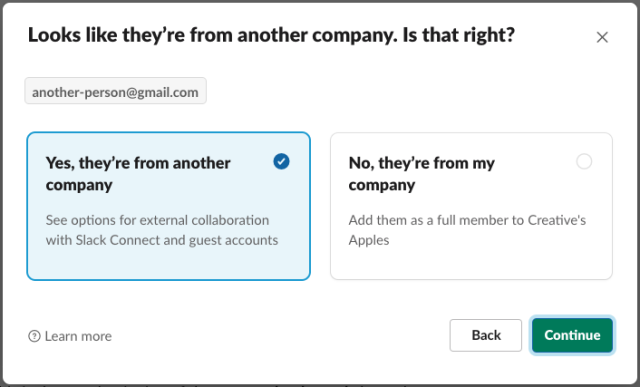Click the "No, they're from my" title line
The image size is (640, 387).
coord(422,163)
